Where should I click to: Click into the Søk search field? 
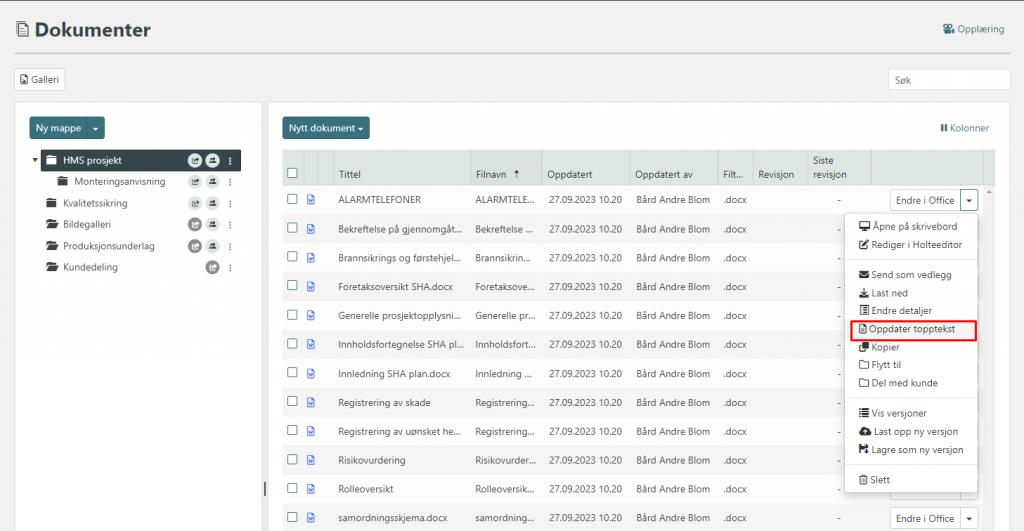click(948, 80)
